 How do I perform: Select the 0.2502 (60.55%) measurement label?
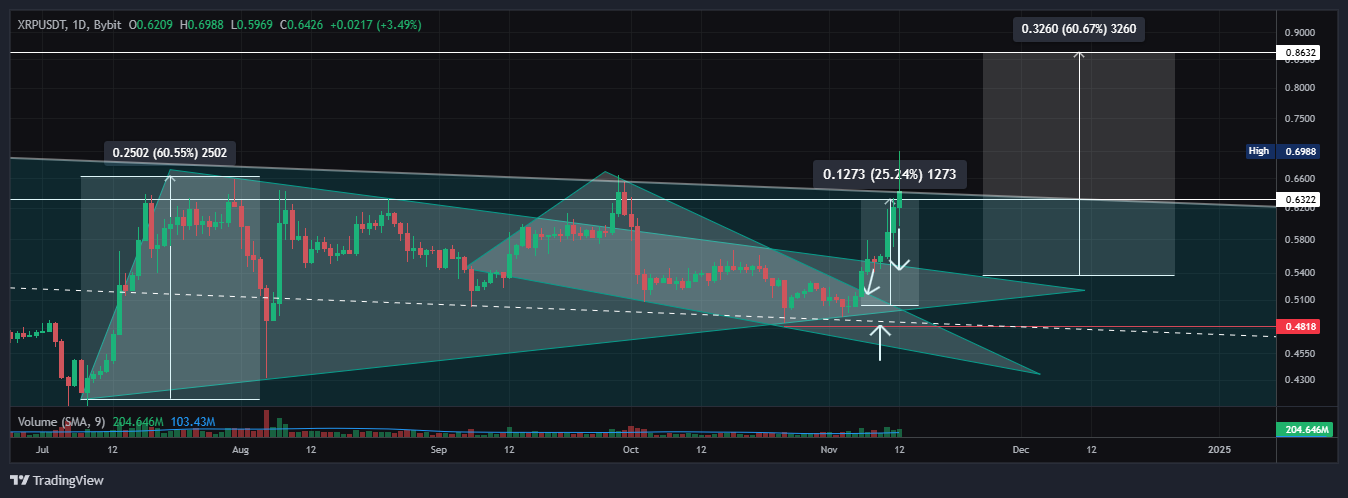[x=170, y=153]
